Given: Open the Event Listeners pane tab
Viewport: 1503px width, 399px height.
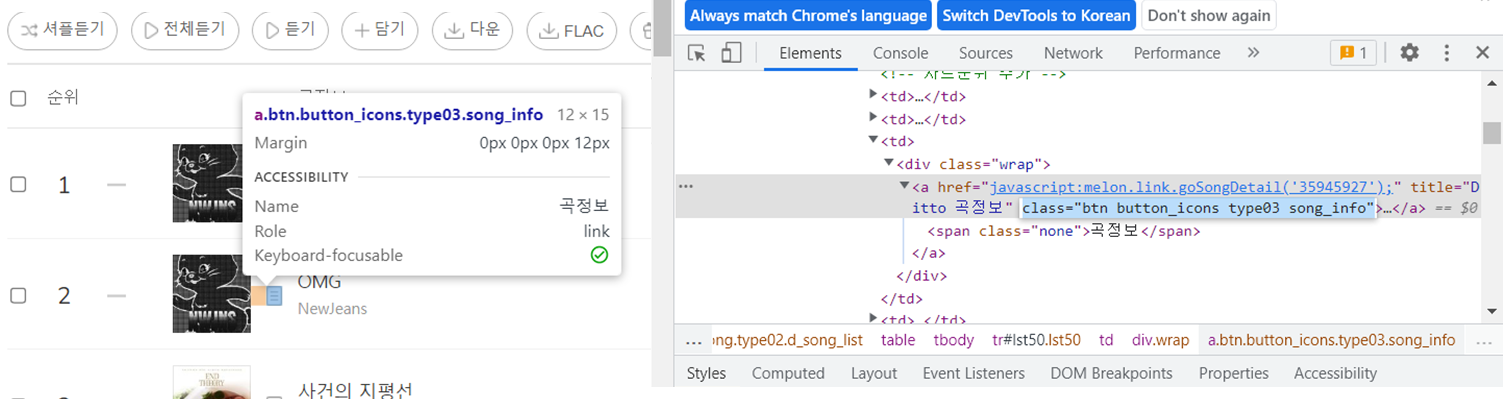Looking at the screenshot, I should pyautogui.click(x=973, y=373).
